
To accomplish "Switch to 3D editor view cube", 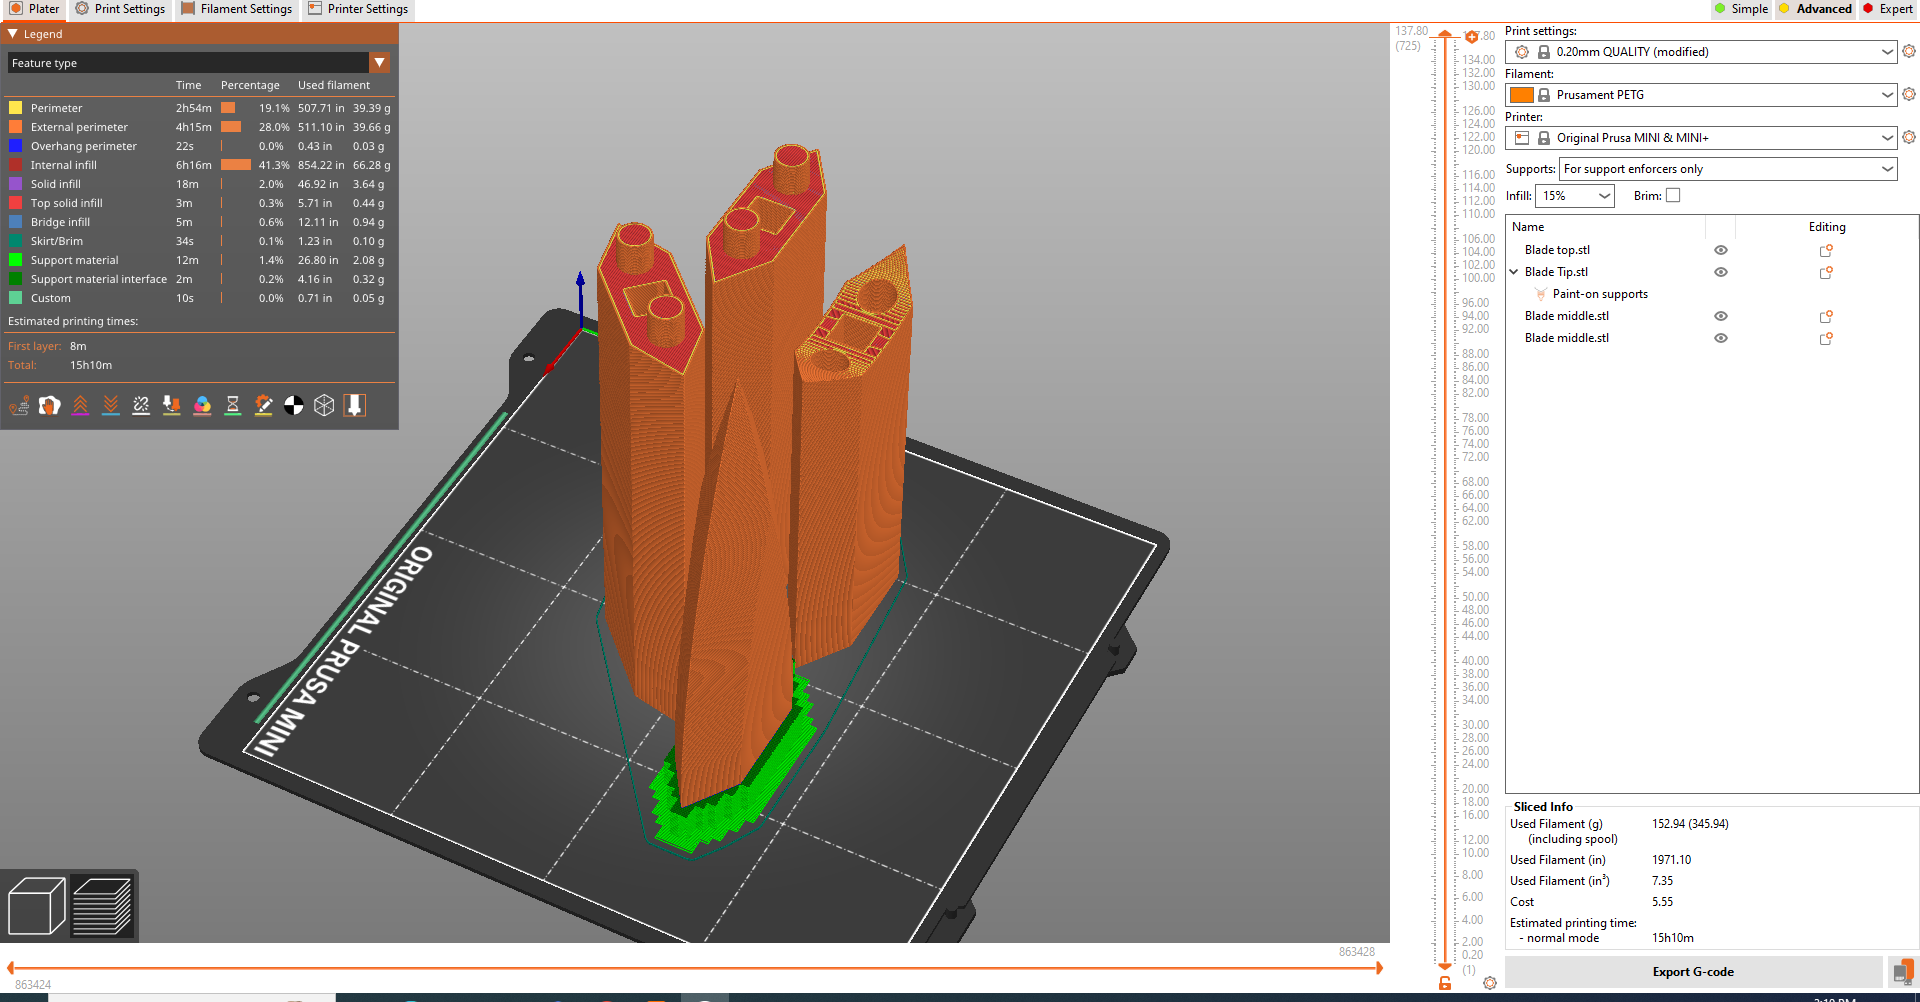I will coord(37,906).
